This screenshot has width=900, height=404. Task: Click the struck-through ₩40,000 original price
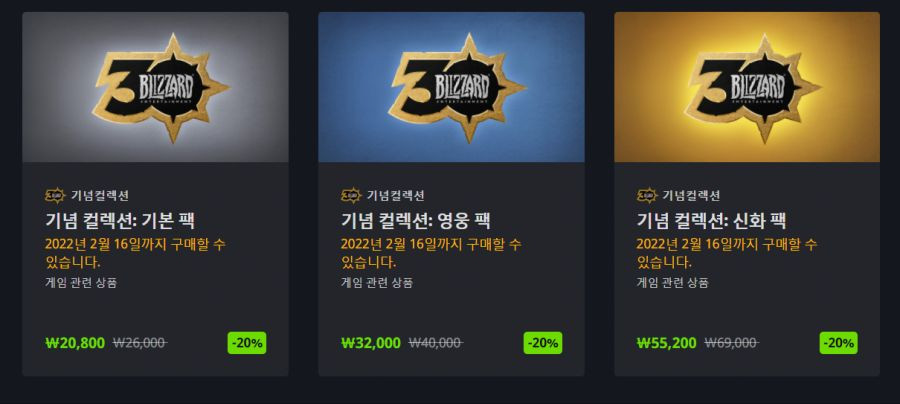click(436, 343)
